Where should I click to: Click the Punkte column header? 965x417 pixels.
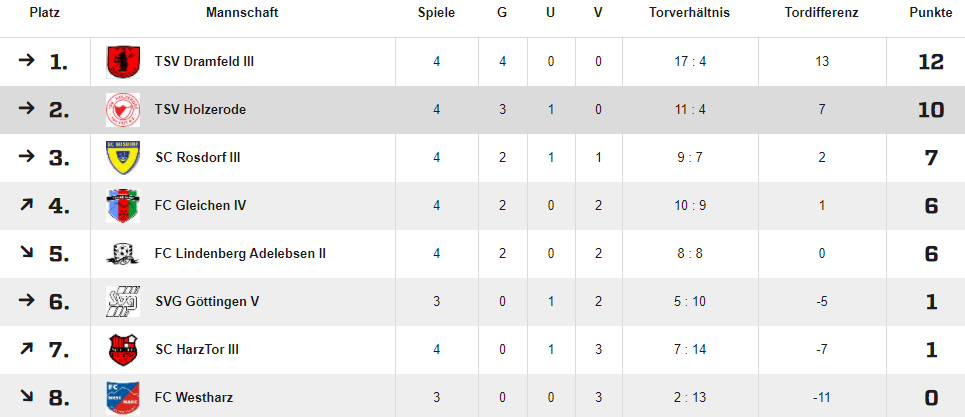931,13
